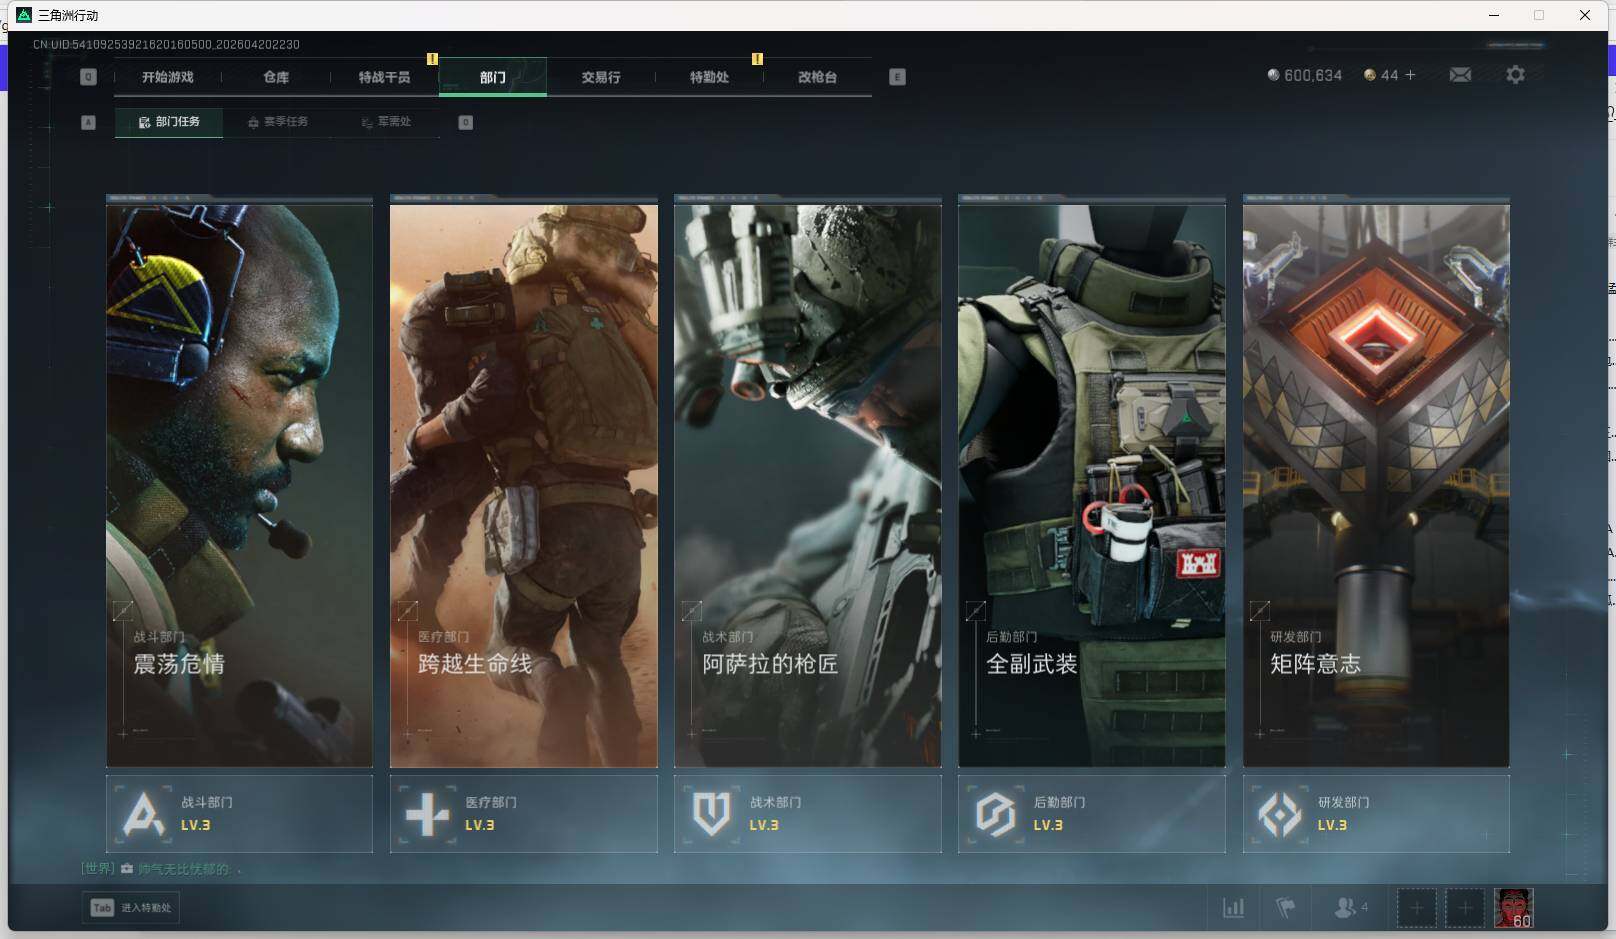Viewport: 1616px width, 939px height.
Task: Click the 后勤部门 hexagon emblem icon
Action: point(995,814)
